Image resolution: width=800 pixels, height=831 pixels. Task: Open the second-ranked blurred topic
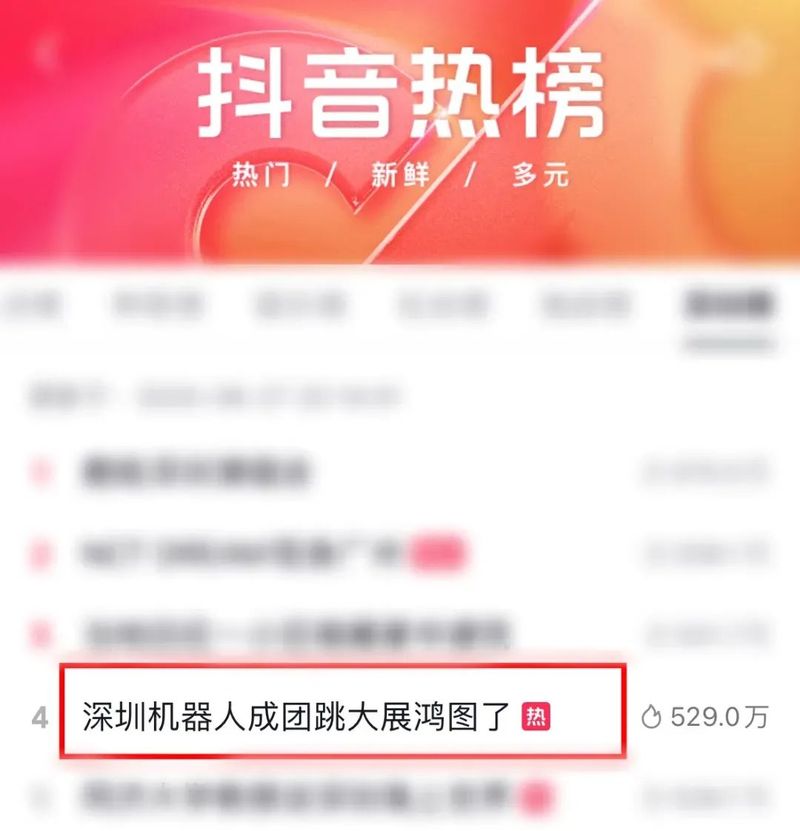point(246,553)
